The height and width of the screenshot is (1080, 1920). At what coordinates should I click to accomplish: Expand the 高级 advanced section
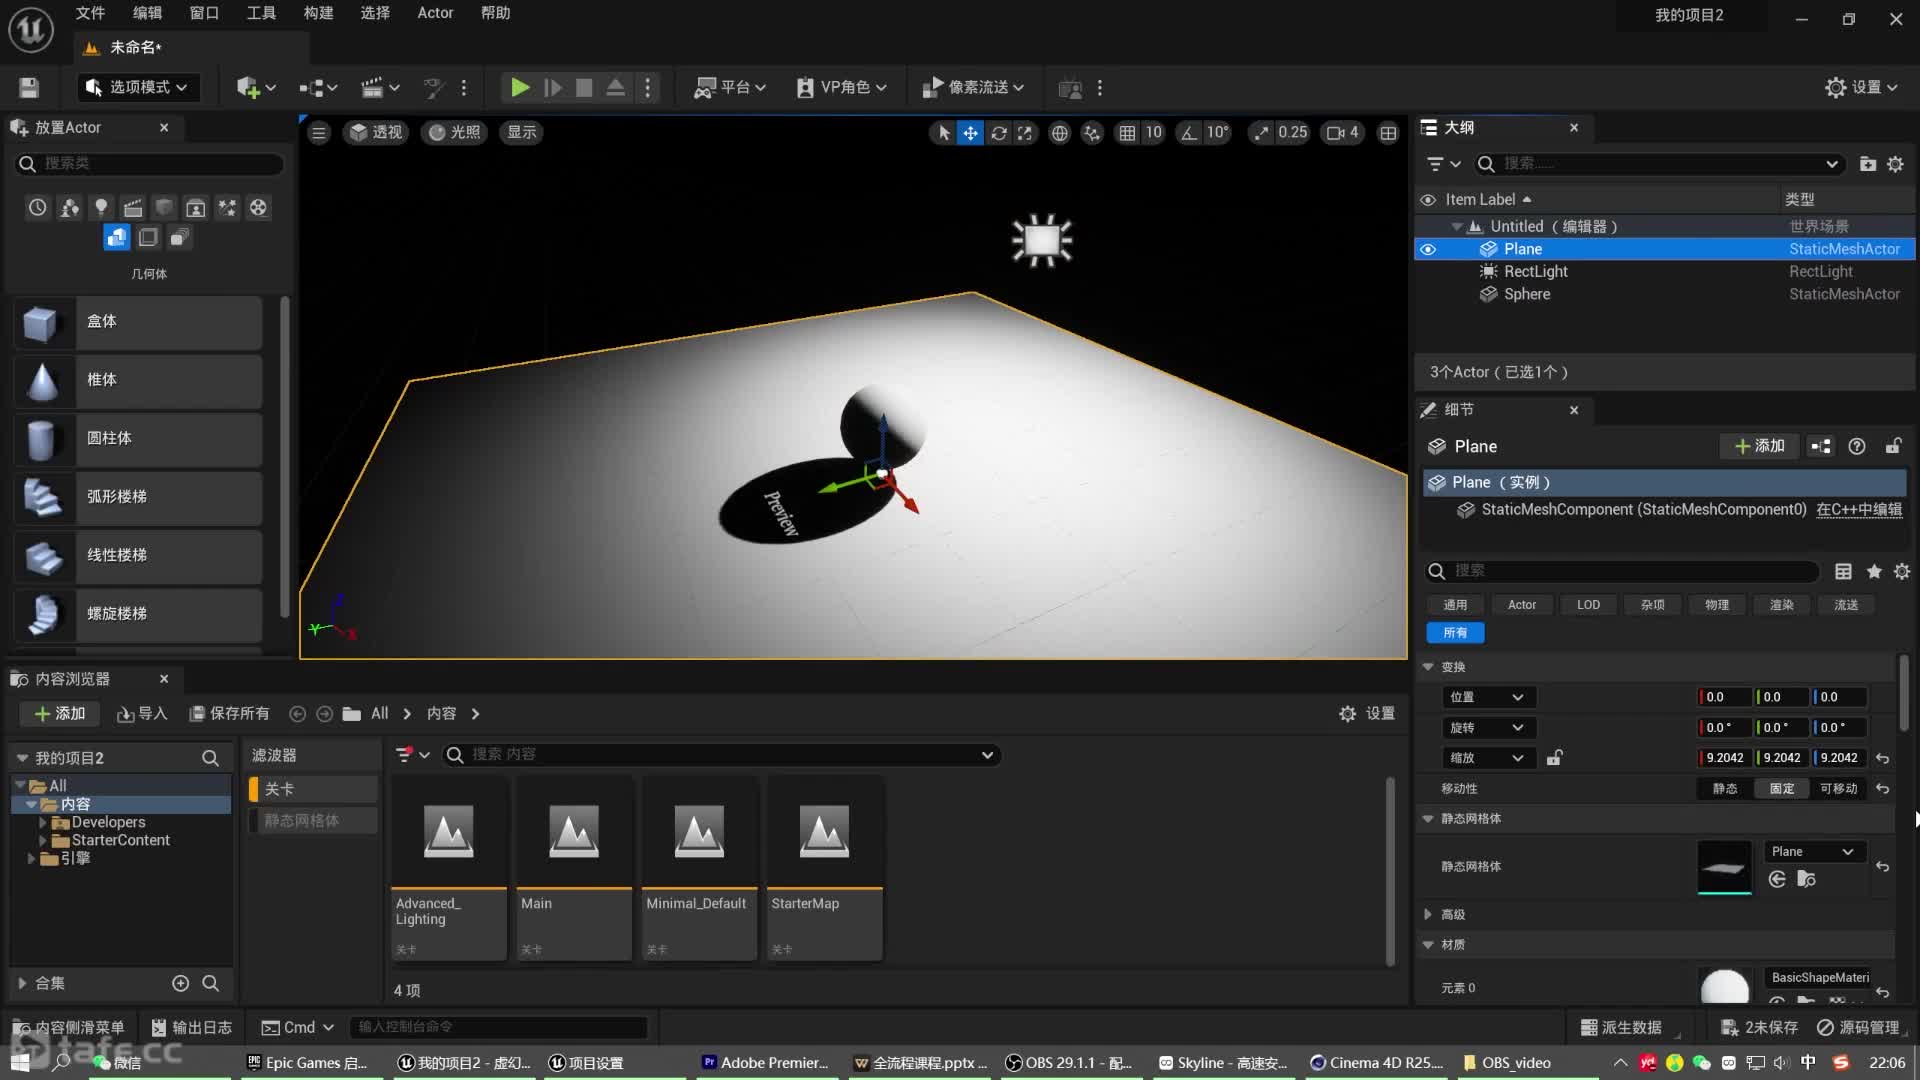pos(1428,915)
